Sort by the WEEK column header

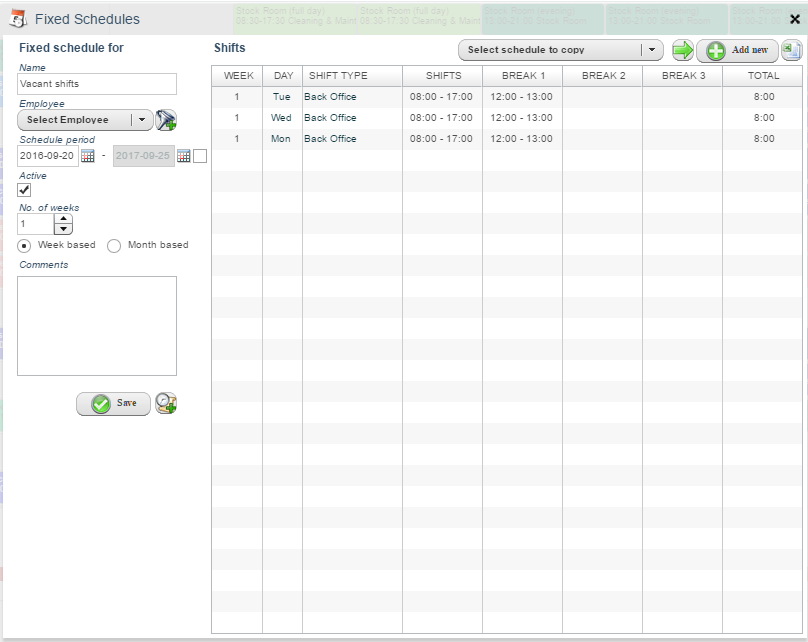[238, 76]
